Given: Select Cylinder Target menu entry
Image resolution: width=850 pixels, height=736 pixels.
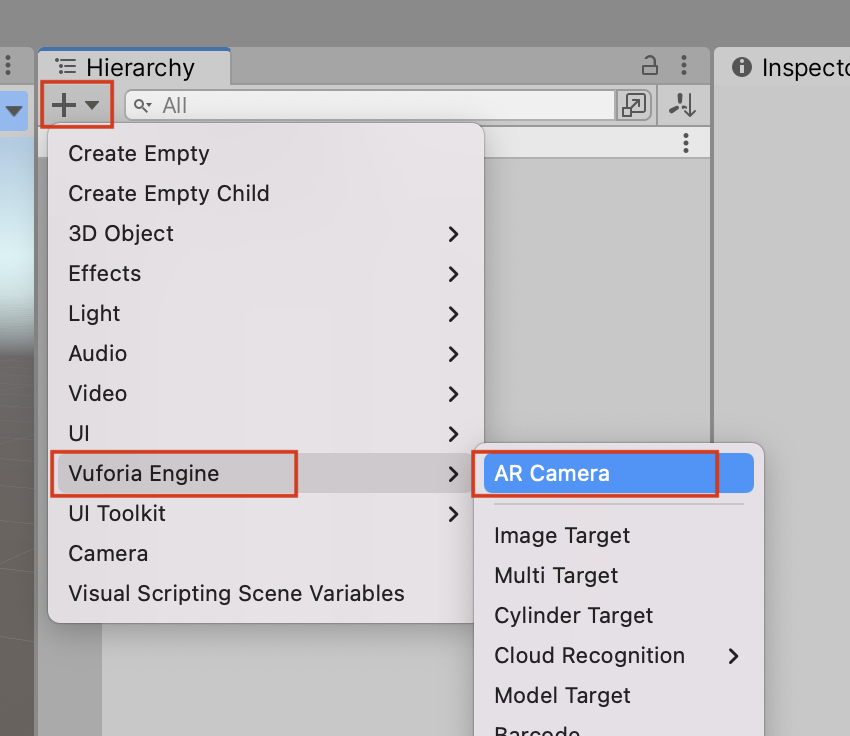Looking at the screenshot, I should [573, 616].
